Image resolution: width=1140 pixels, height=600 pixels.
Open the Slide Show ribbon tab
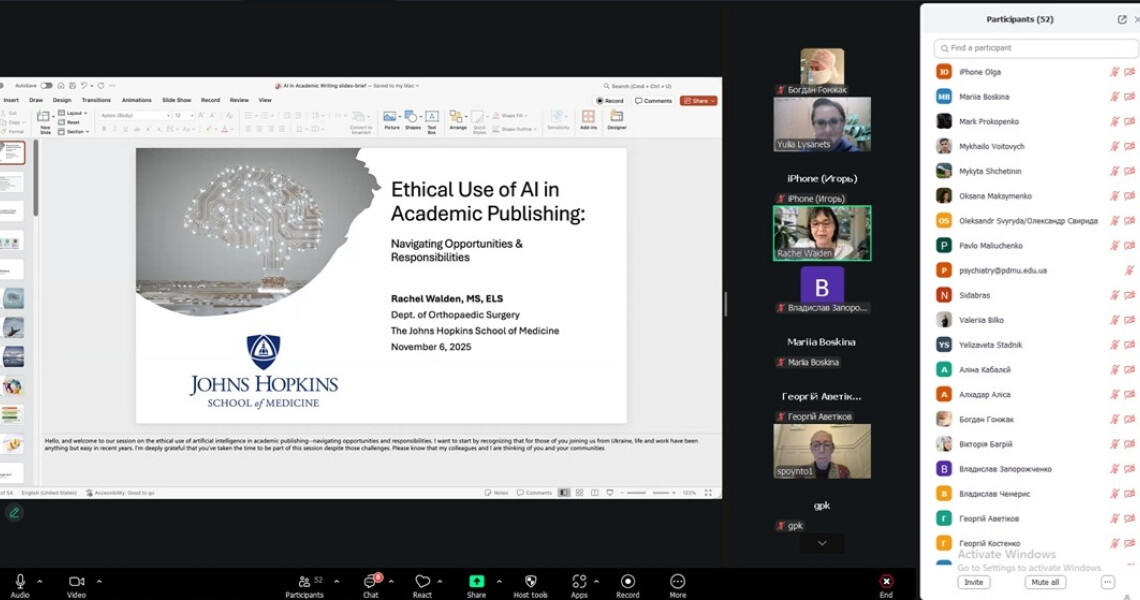coord(176,100)
